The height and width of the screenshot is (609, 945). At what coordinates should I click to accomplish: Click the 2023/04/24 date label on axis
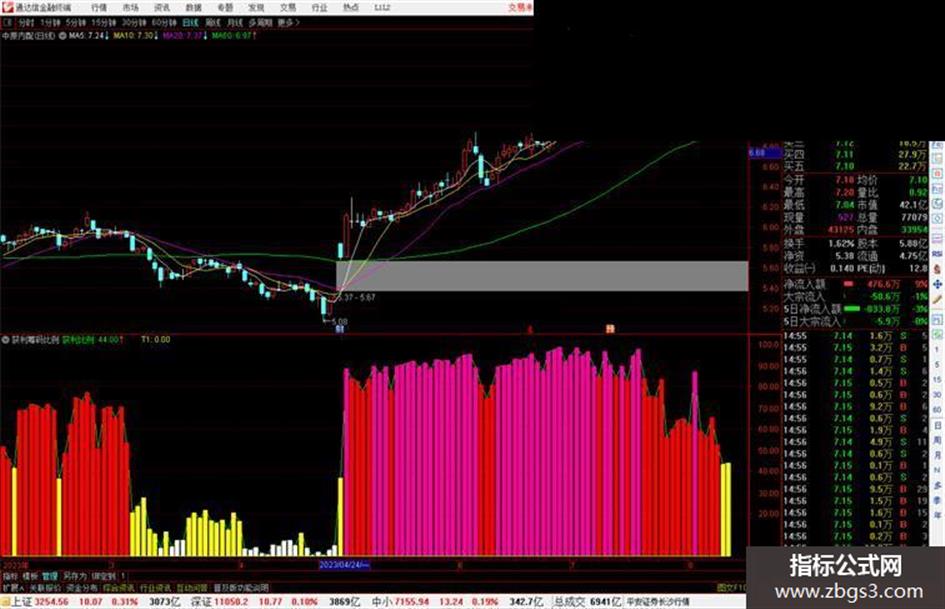[344, 565]
